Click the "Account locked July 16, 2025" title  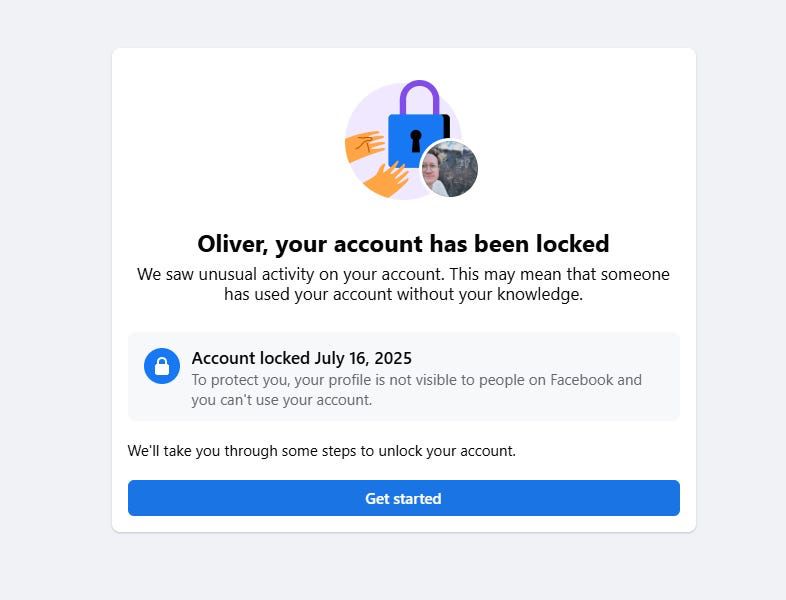pos(301,358)
